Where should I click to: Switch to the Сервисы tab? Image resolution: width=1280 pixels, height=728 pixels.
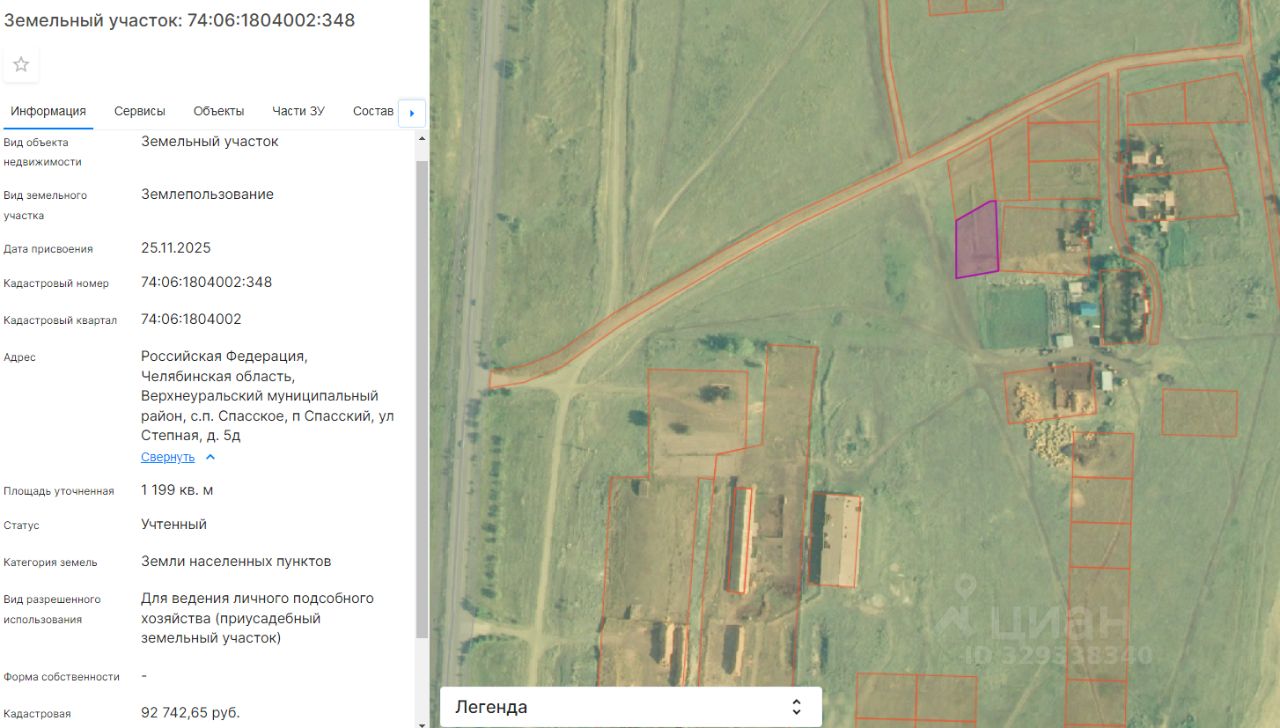tap(140, 111)
